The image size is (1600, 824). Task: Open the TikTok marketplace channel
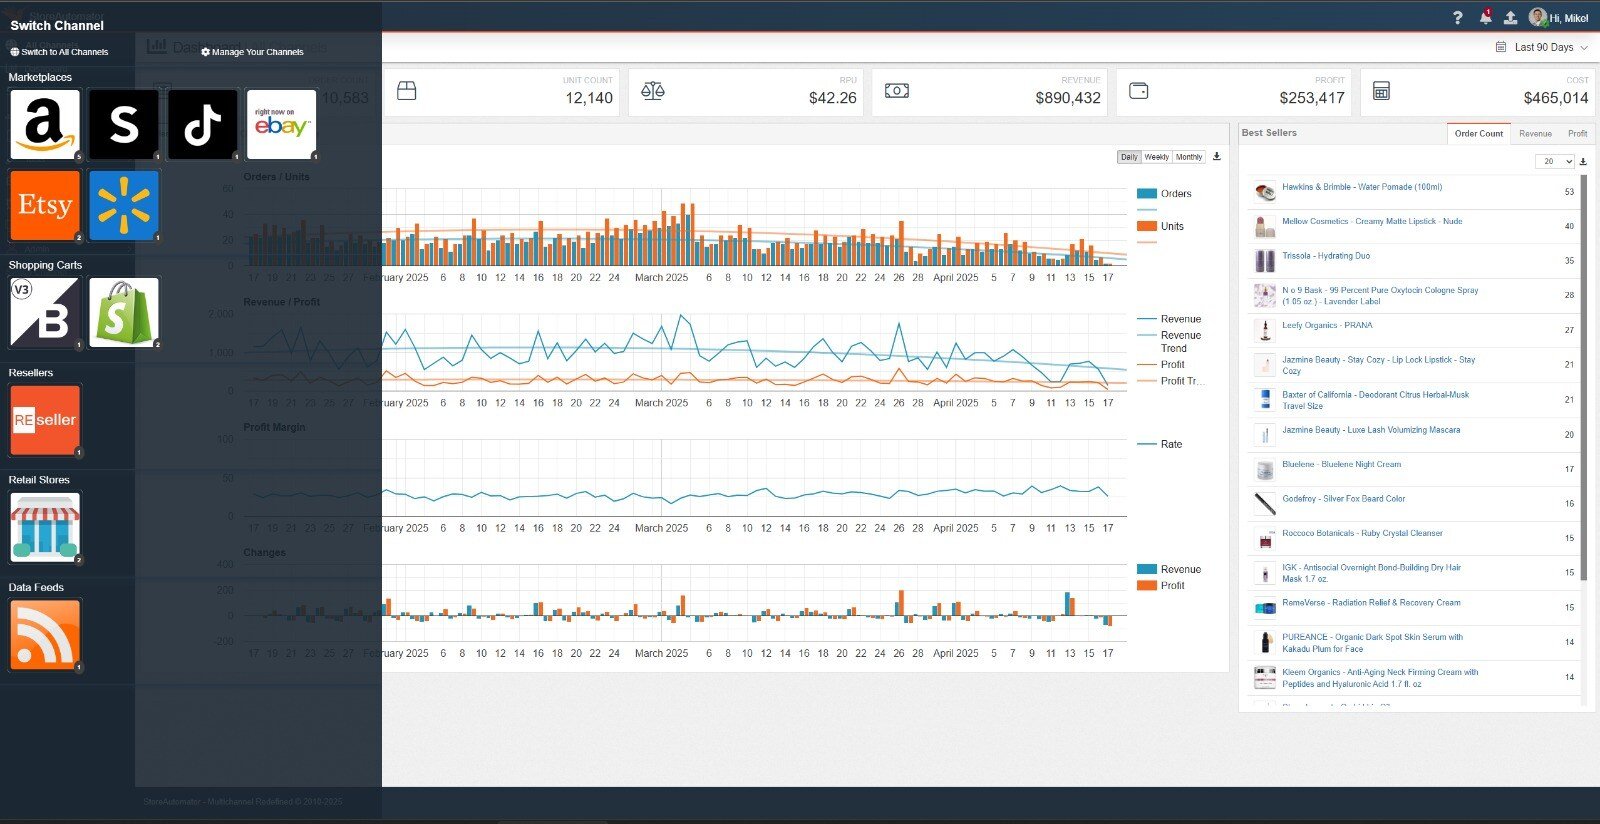coord(203,125)
